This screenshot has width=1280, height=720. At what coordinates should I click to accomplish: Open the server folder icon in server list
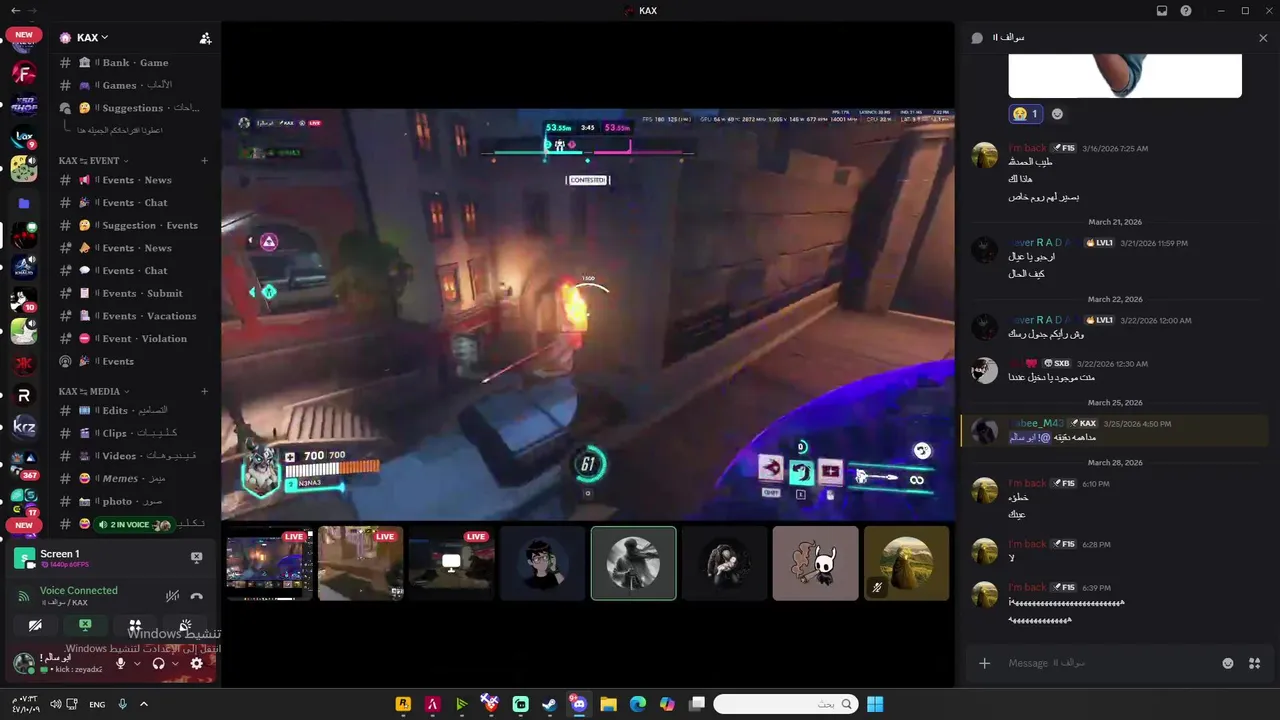(x=24, y=203)
